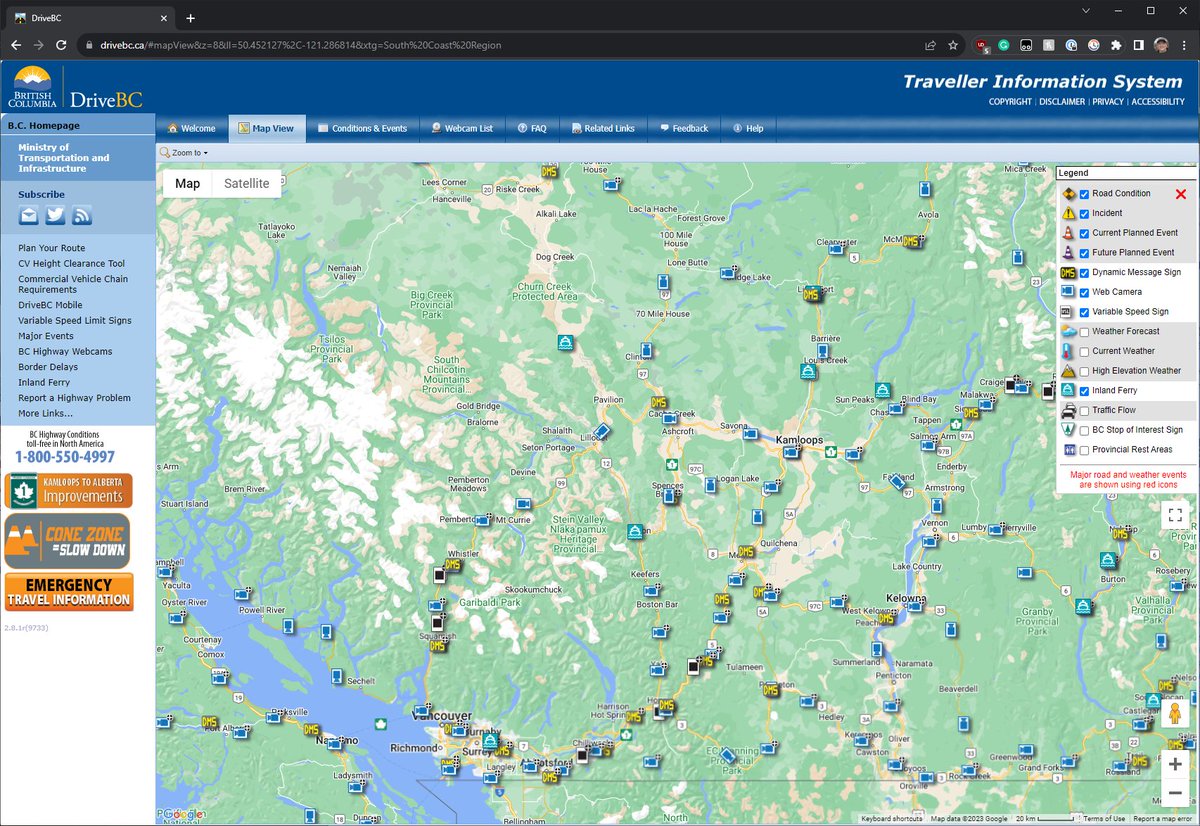The height and width of the screenshot is (826, 1200).
Task: Check the Provincial Rest Areas box
Action: 1084,450
